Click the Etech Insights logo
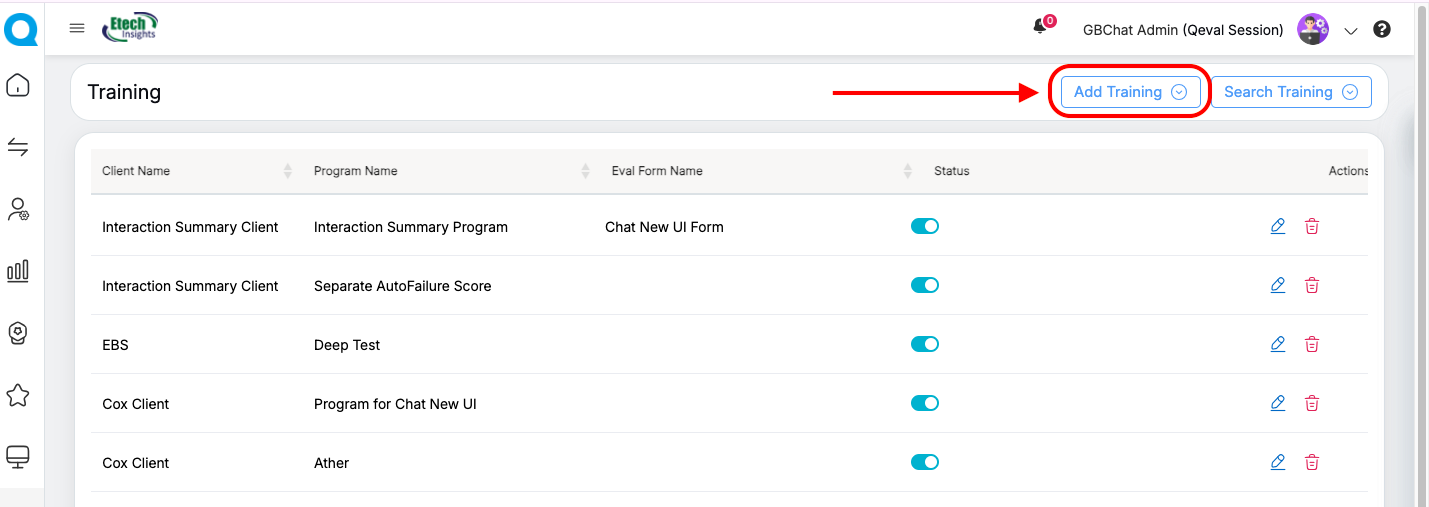The height and width of the screenshot is (507, 1429). [x=130, y=28]
